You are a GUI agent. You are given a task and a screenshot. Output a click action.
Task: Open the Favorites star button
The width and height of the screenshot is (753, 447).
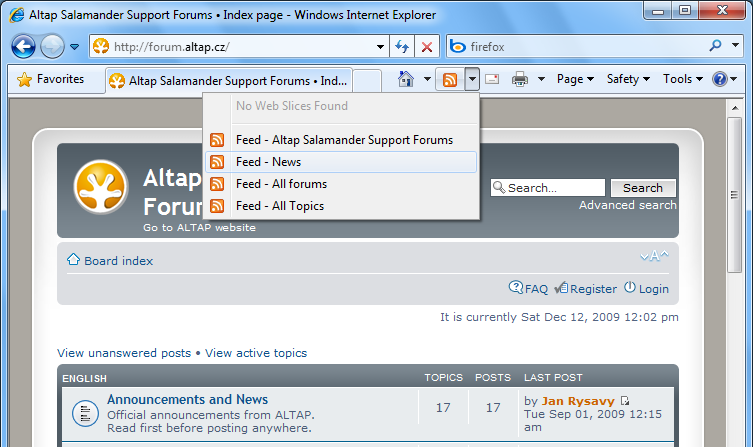(51, 79)
